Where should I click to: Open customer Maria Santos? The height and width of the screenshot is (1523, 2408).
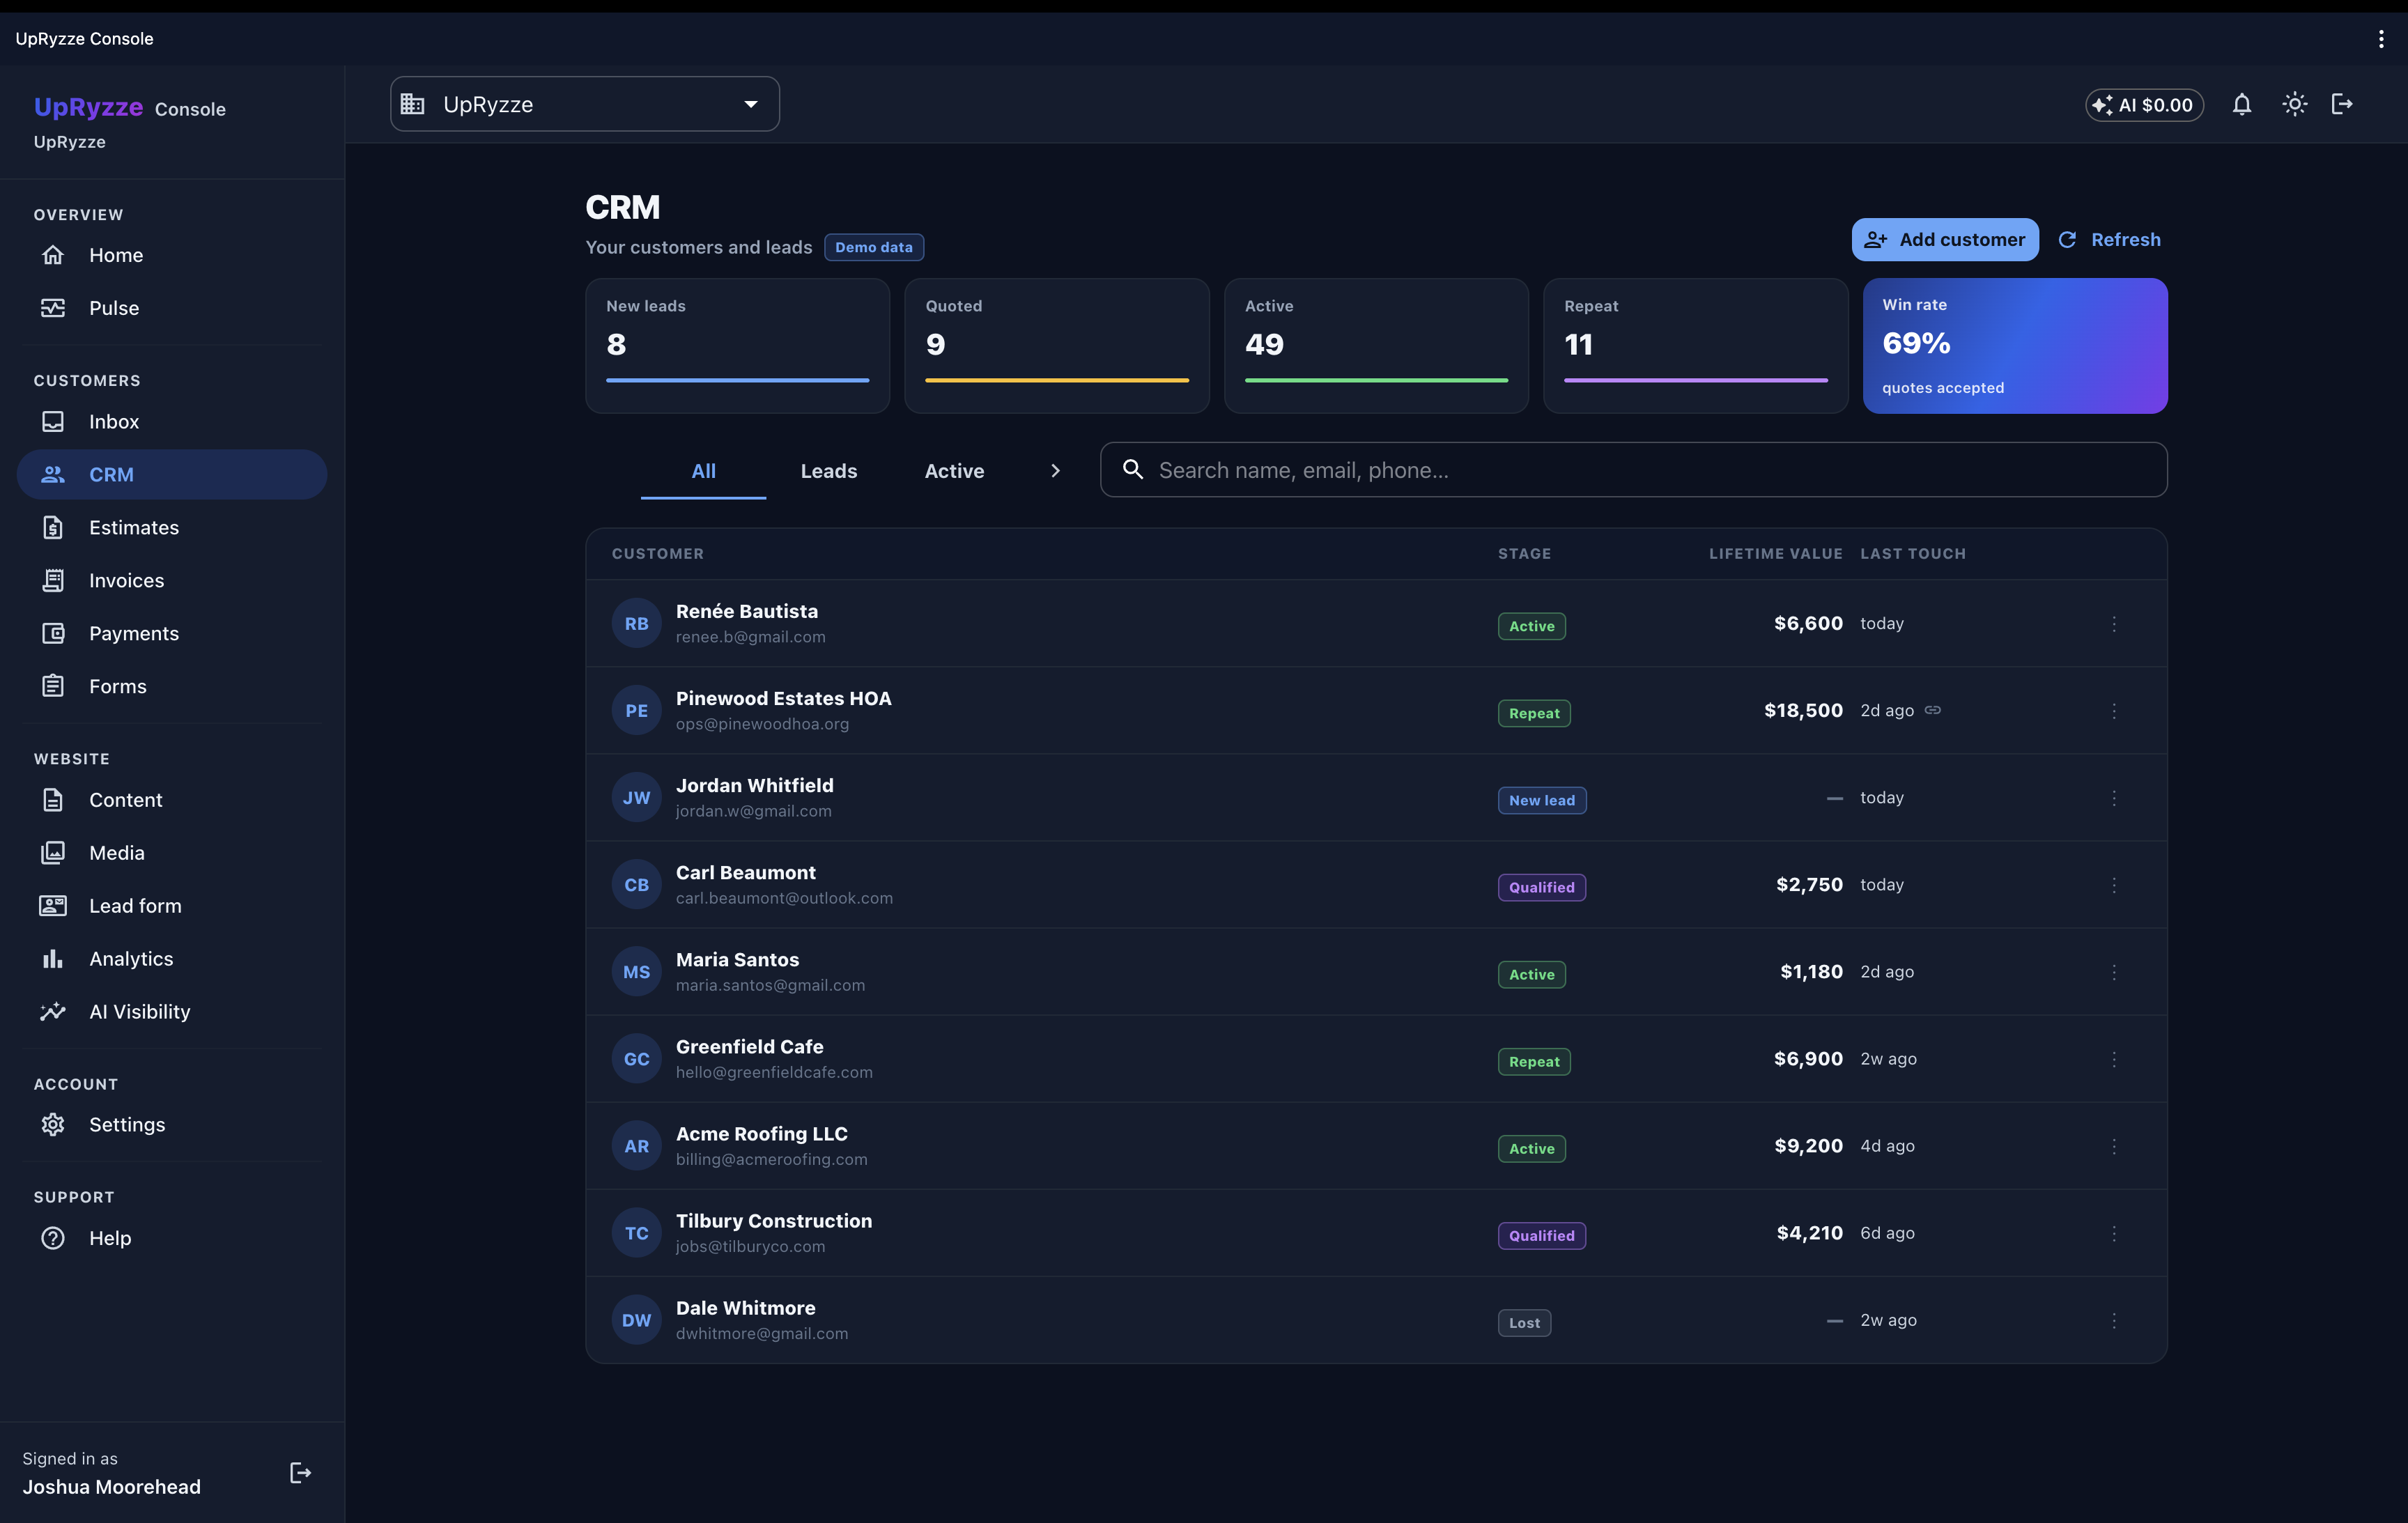click(x=1376, y=972)
